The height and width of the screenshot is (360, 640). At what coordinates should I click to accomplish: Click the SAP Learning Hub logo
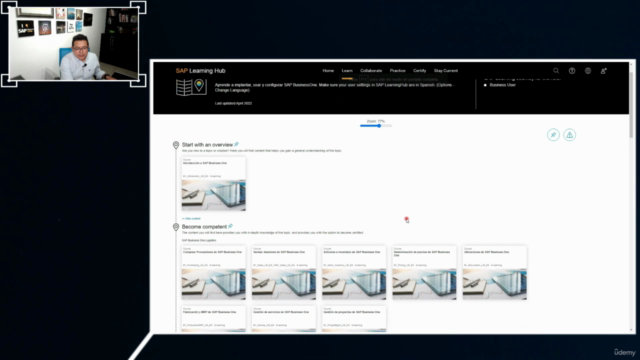(x=200, y=71)
